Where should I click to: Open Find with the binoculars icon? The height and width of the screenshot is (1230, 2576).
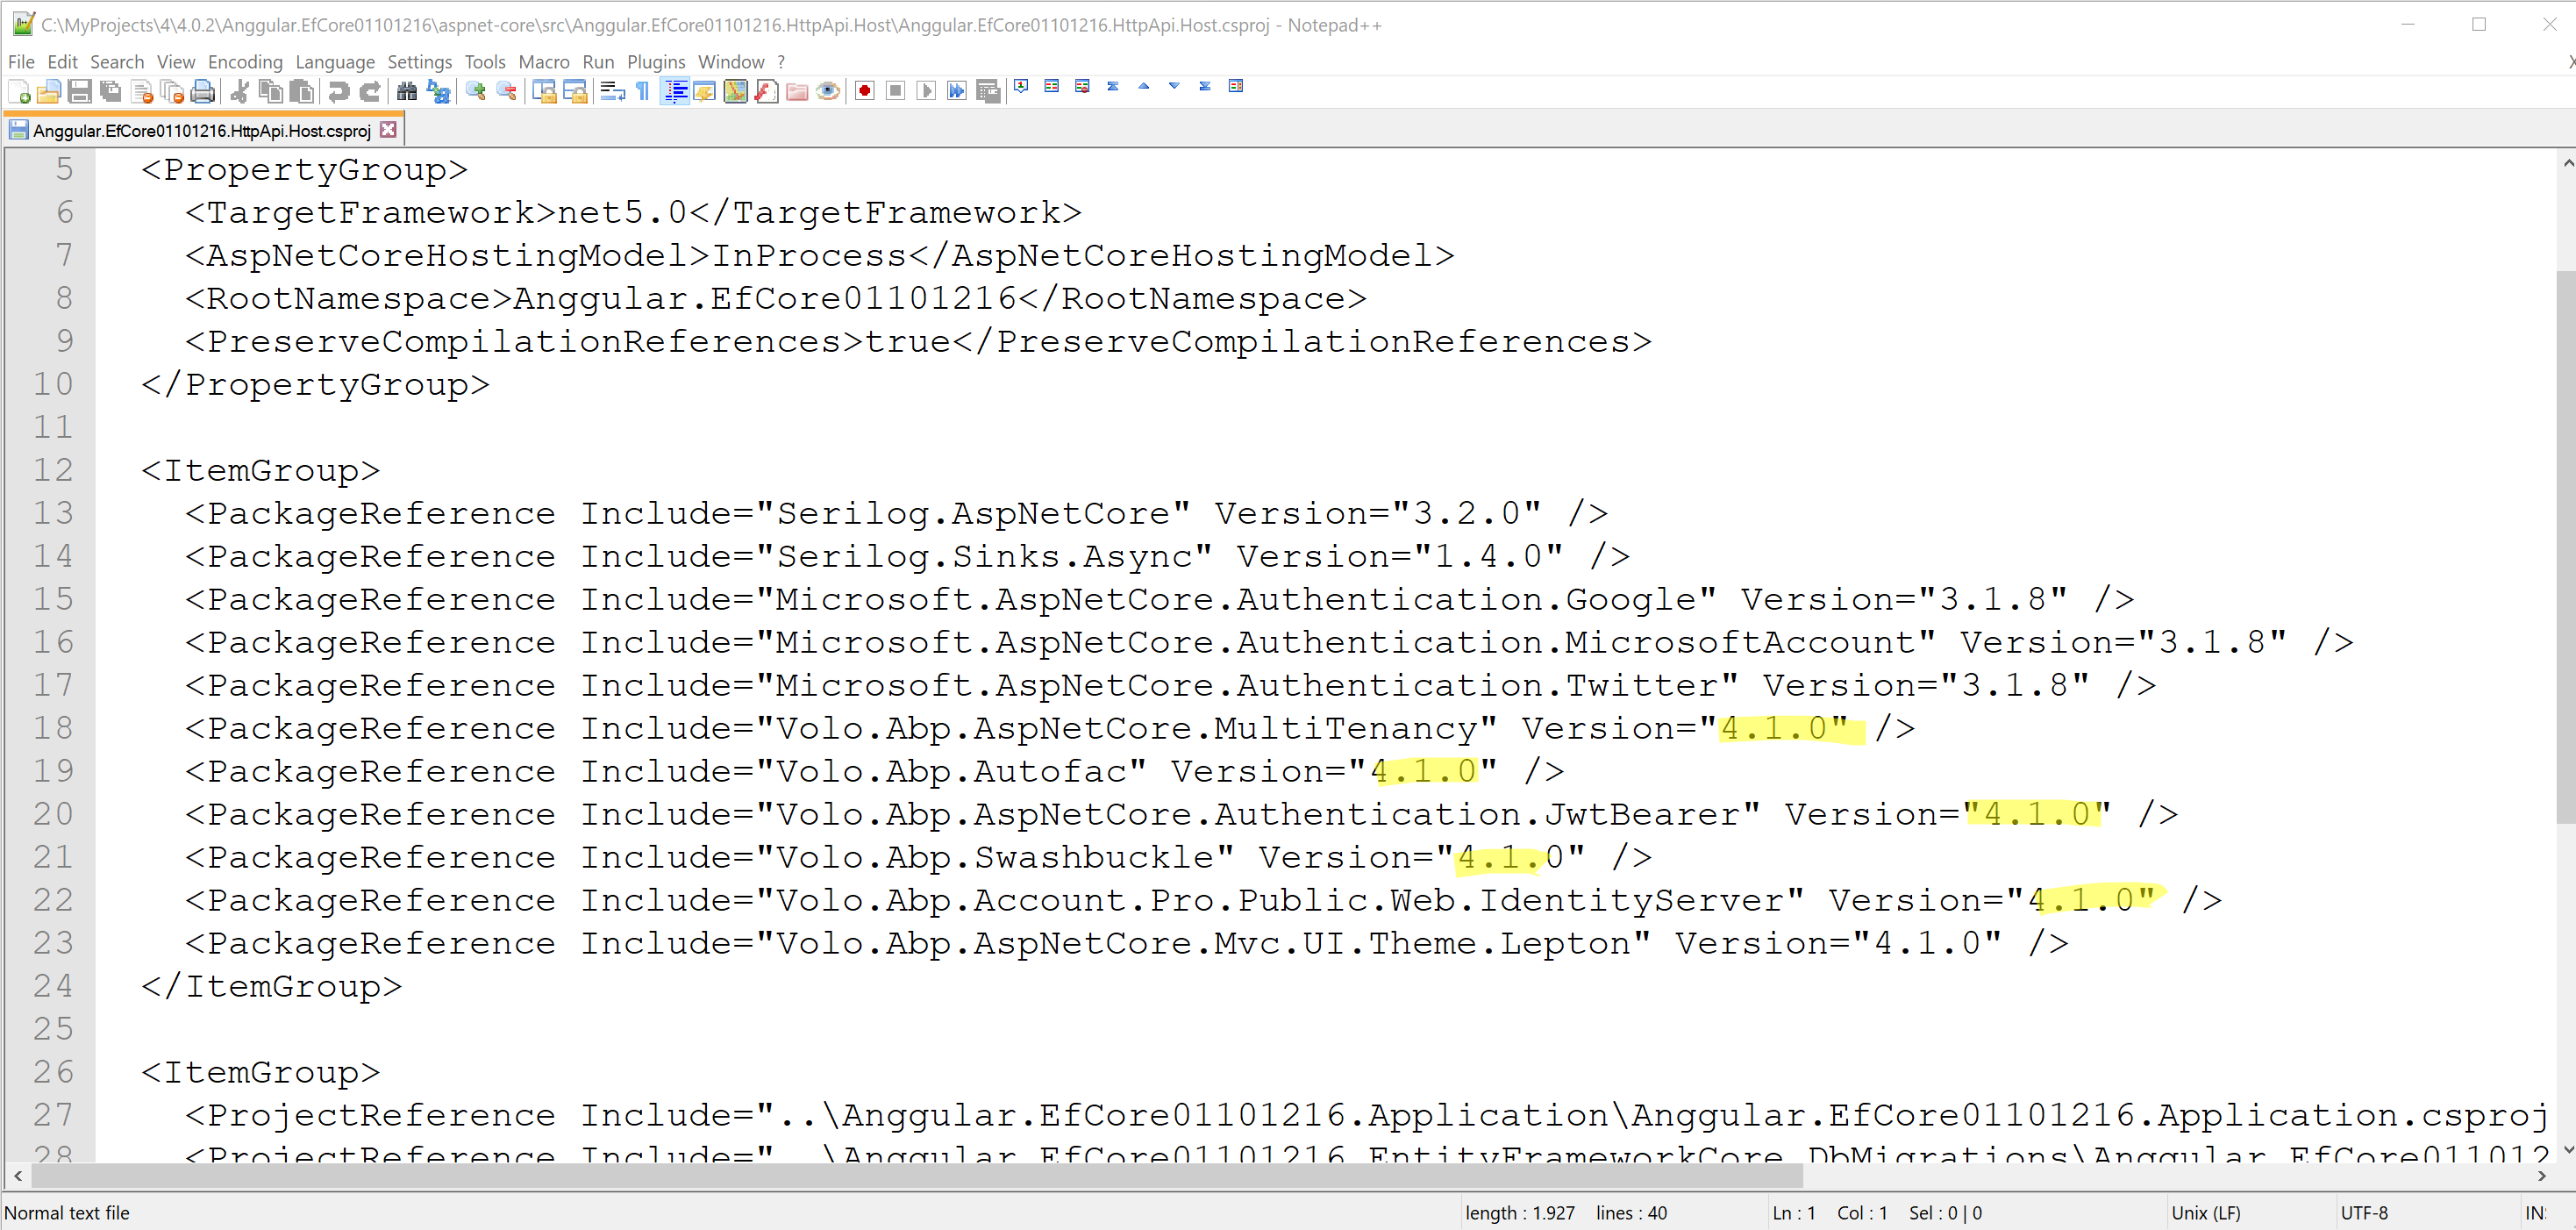click(407, 92)
